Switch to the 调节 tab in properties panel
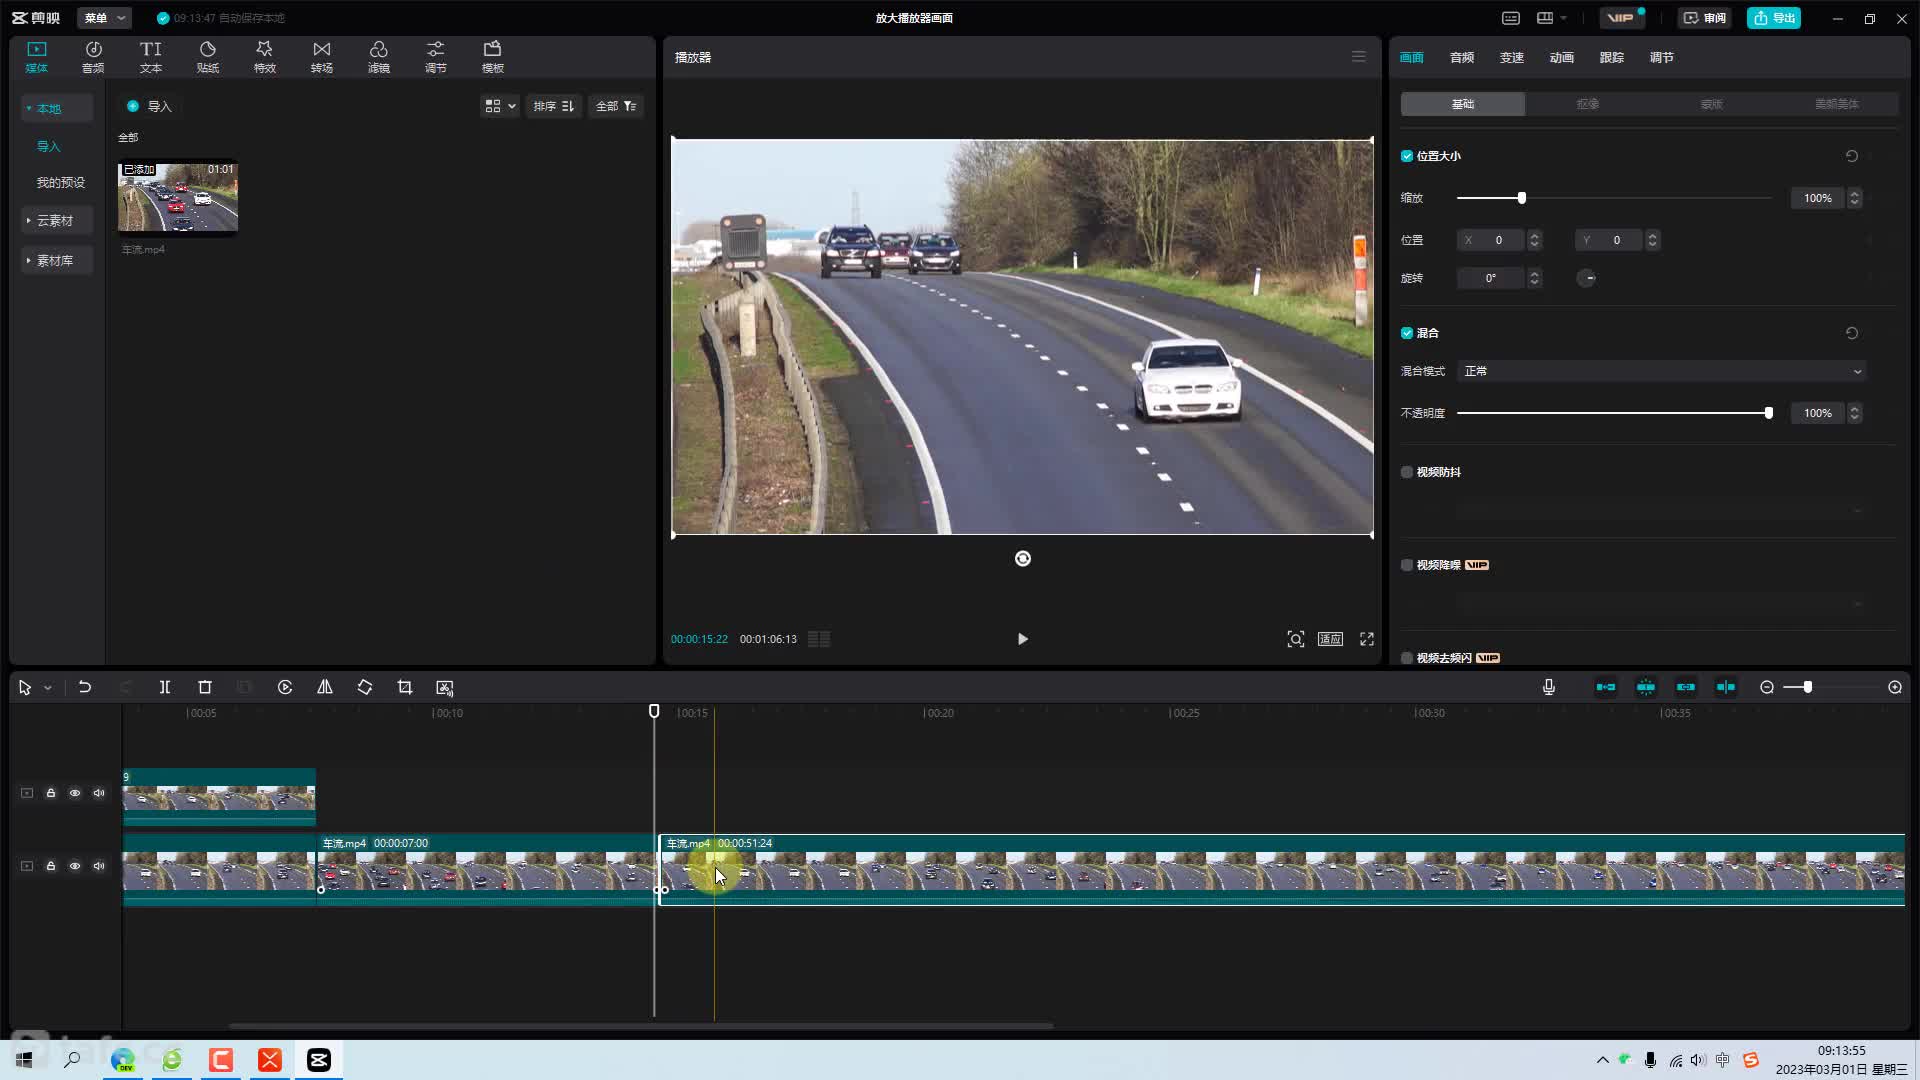 (x=1662, y=57)
